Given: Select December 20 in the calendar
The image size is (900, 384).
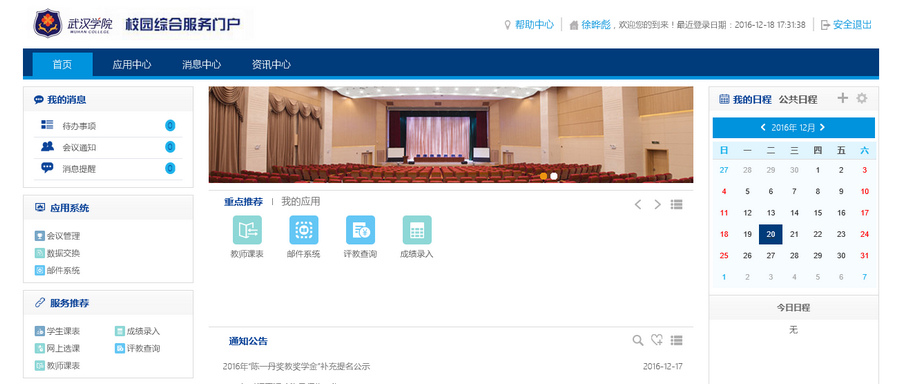Looking at the screenshot, I should [x=771, y=234].
